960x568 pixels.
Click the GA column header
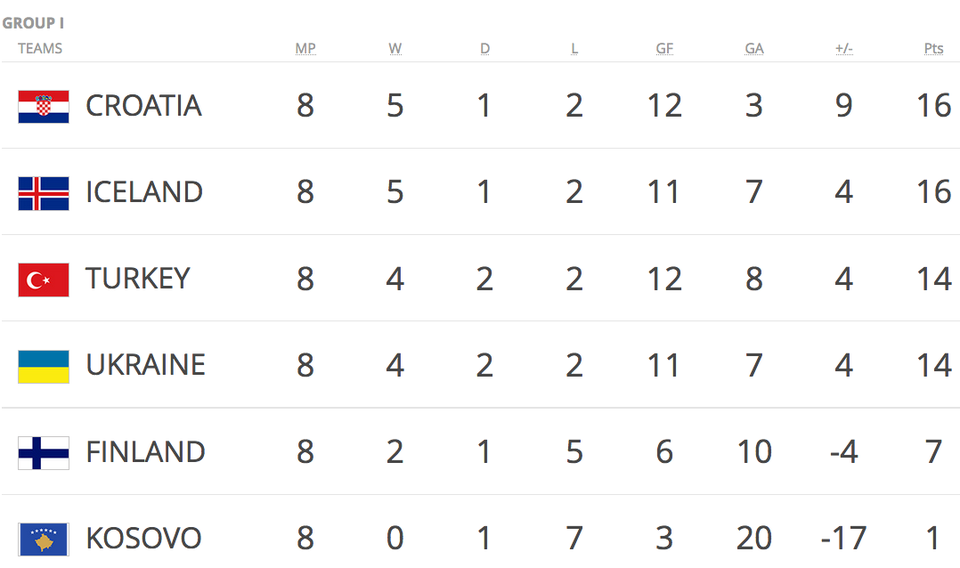pos(754,48)
